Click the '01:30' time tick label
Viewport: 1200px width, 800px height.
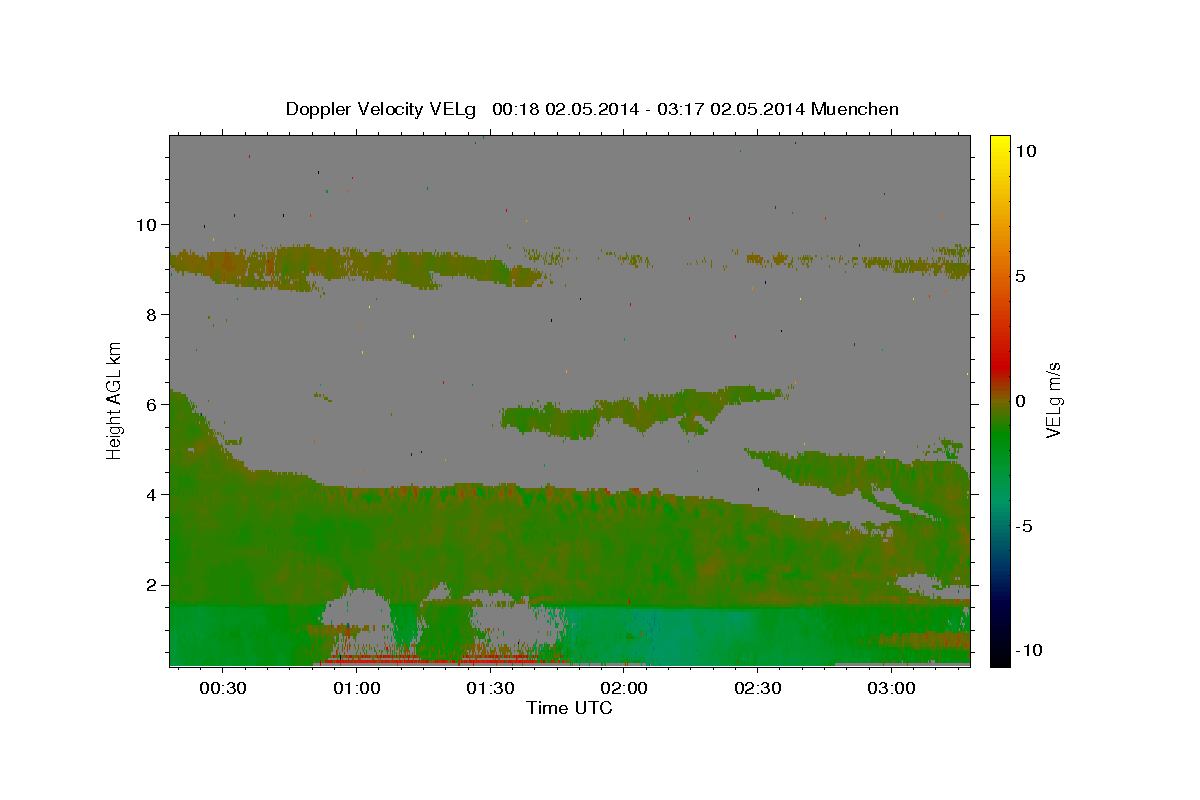tap(491, 688)
